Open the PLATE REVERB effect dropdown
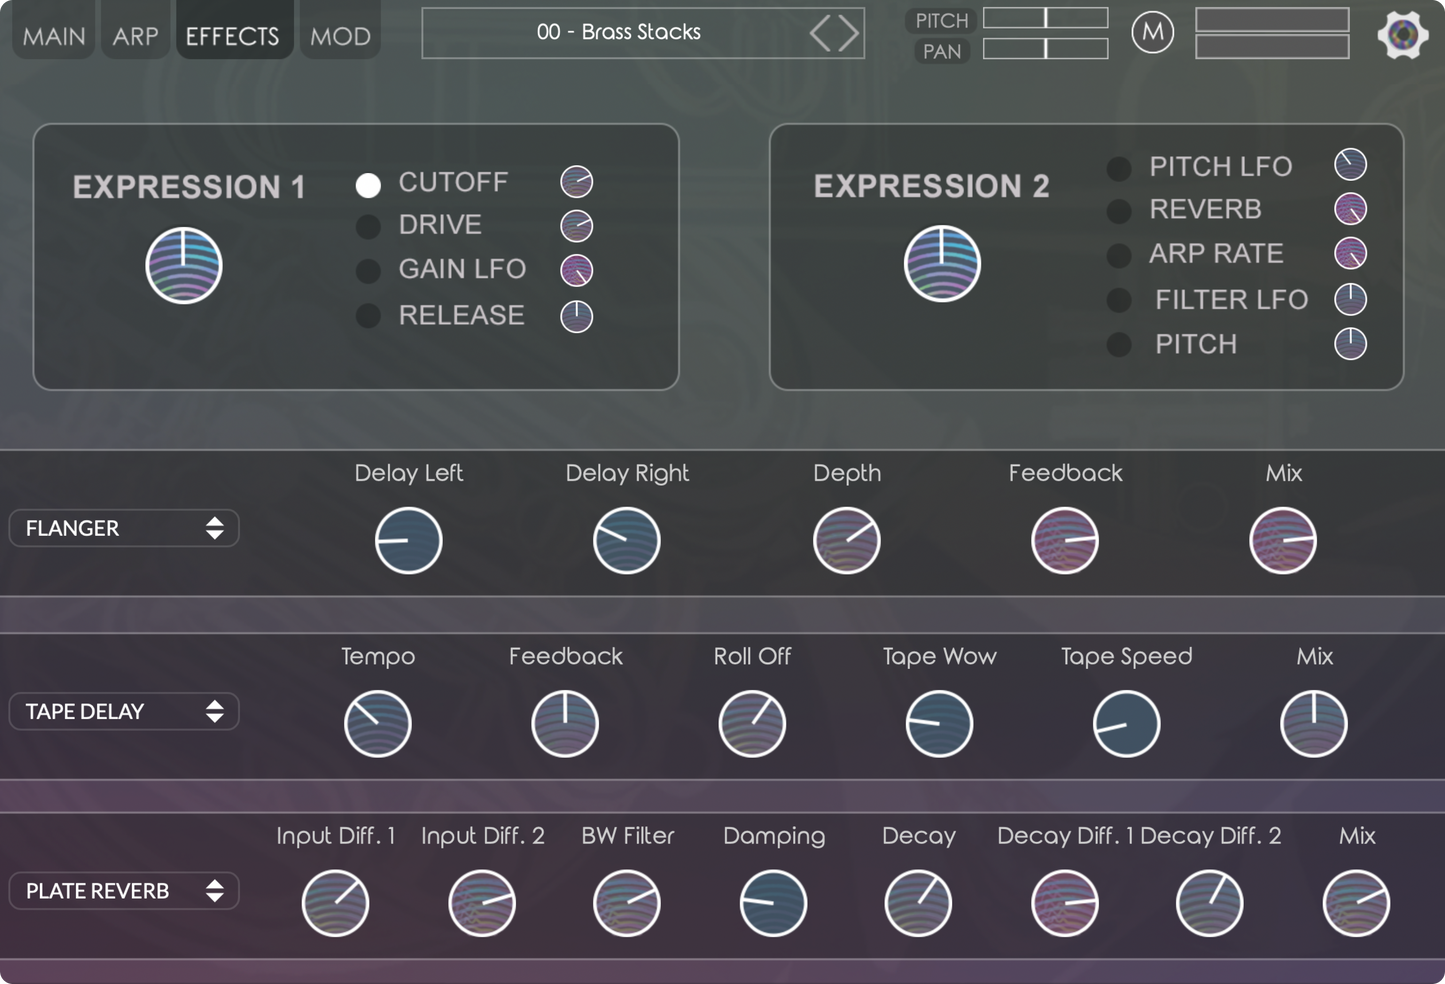The image size is (1445, 984). [x=124, y=891]
